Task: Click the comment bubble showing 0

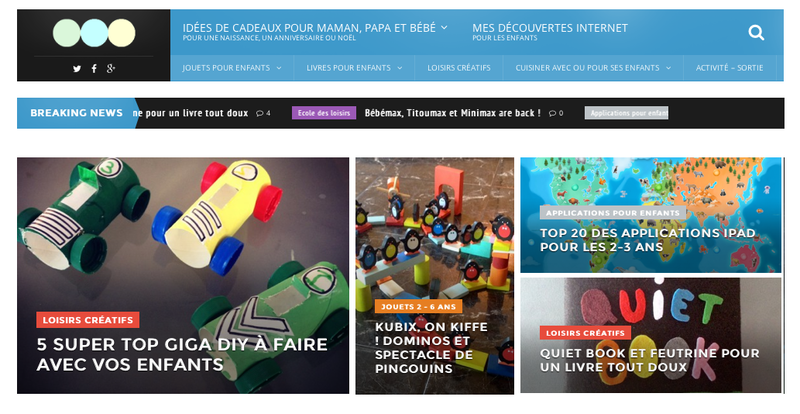Action: pos(556,113)
